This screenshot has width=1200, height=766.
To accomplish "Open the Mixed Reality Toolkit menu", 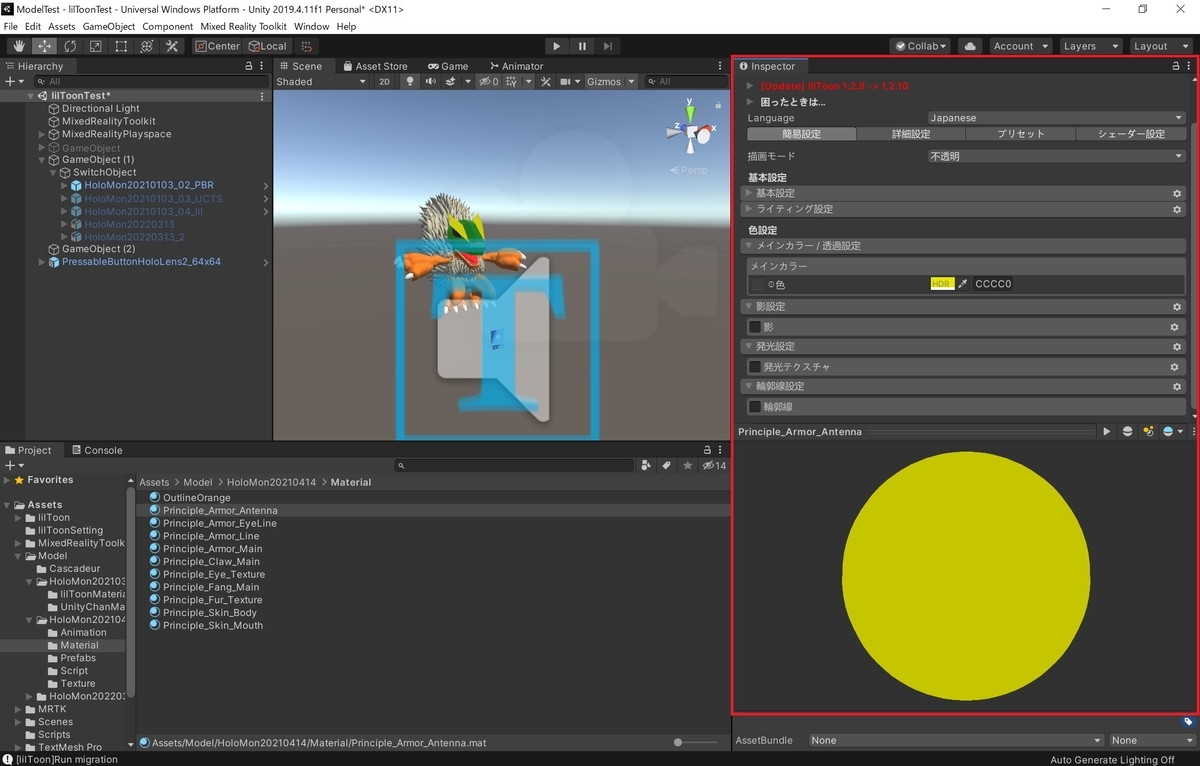I will tap(245, 26).
